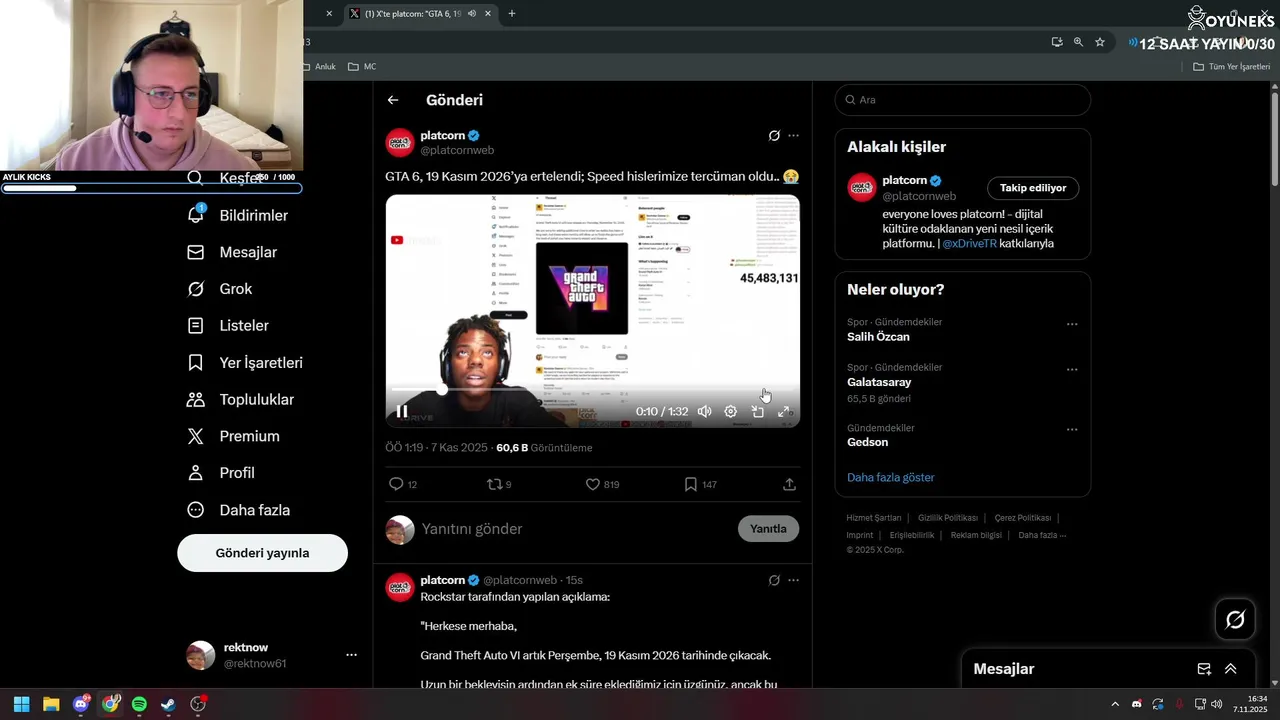Open Reklam bilgisi footer link
Viewport: 1280px width, 720px height.
point(976,535)
